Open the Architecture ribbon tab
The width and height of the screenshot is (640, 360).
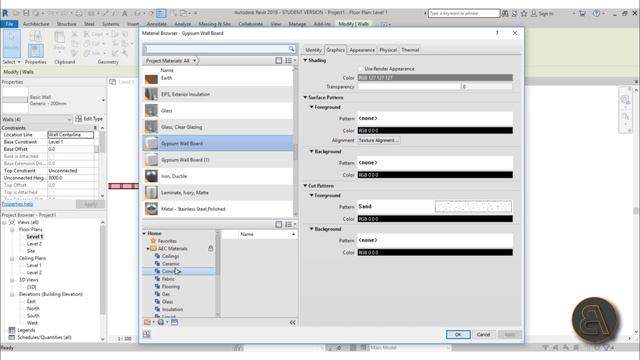tap(36, 24)
